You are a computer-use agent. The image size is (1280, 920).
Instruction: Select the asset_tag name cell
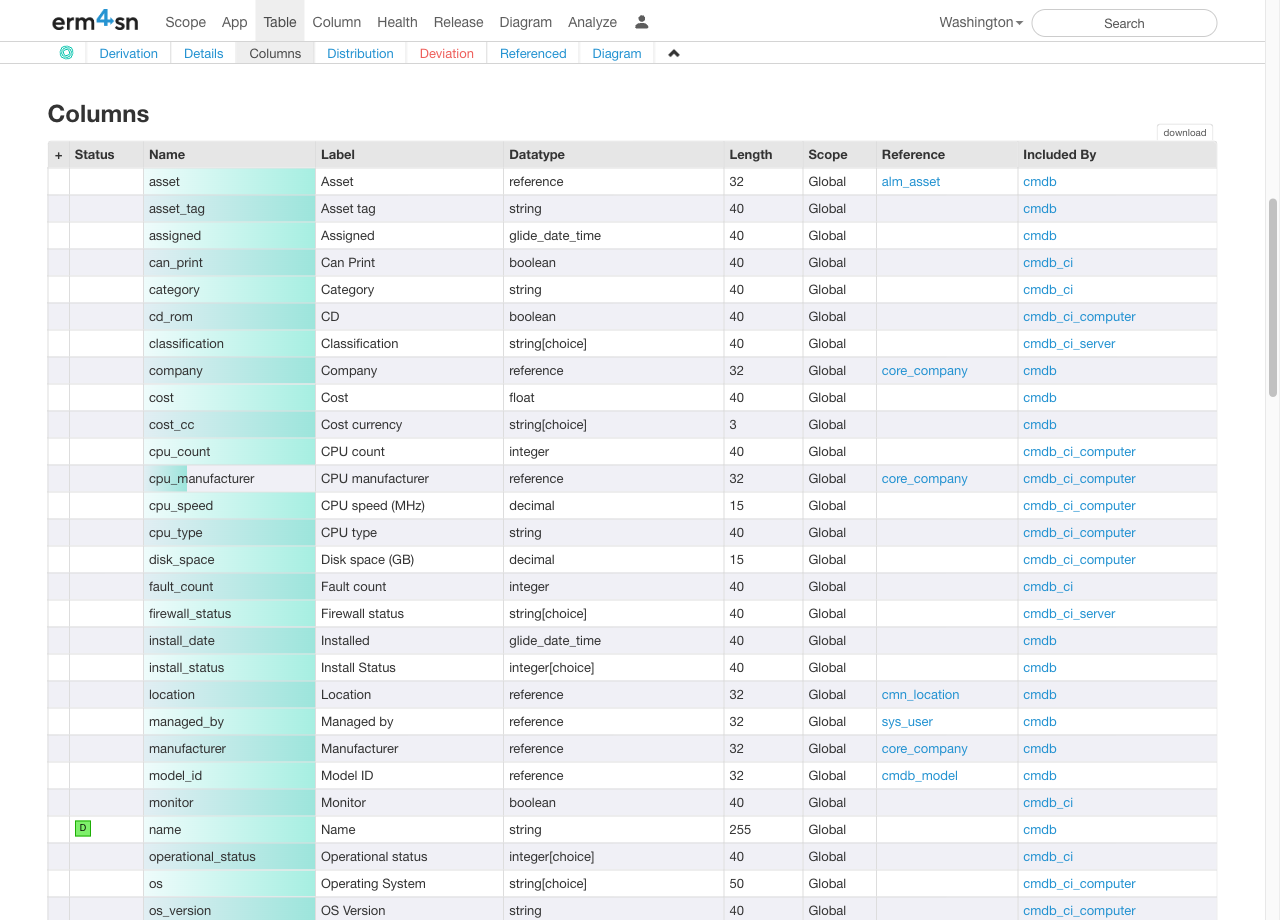(230, 208)
